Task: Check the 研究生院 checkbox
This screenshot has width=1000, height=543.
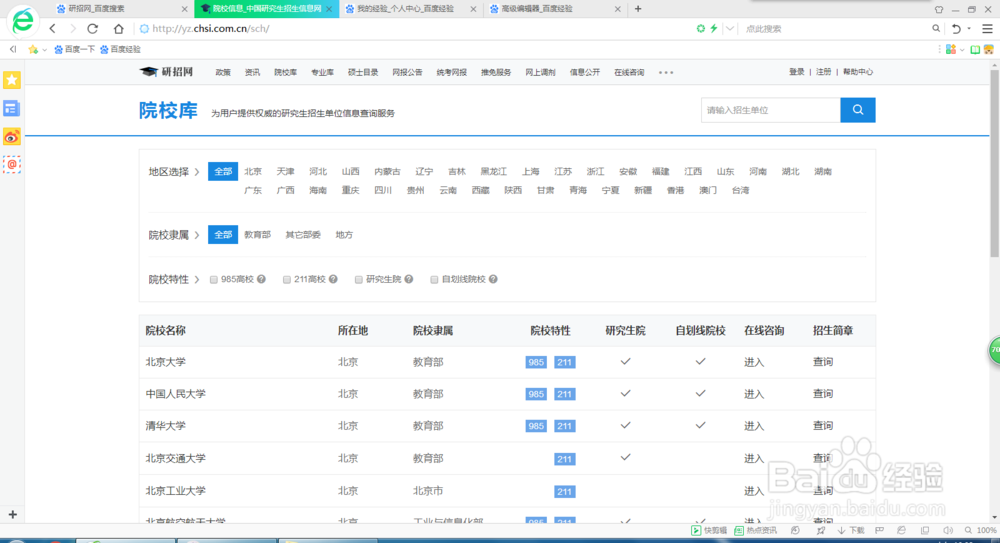Action: [358, 279]
